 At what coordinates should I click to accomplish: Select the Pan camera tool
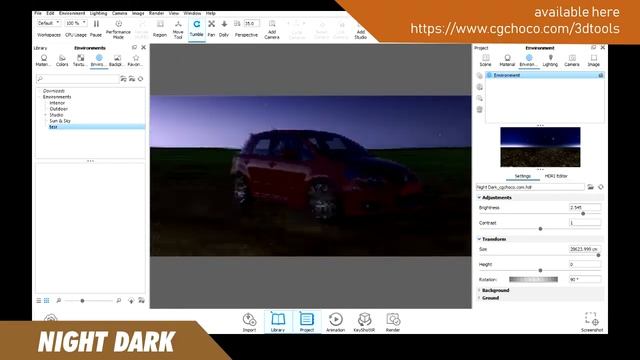[x=211, y=29]
